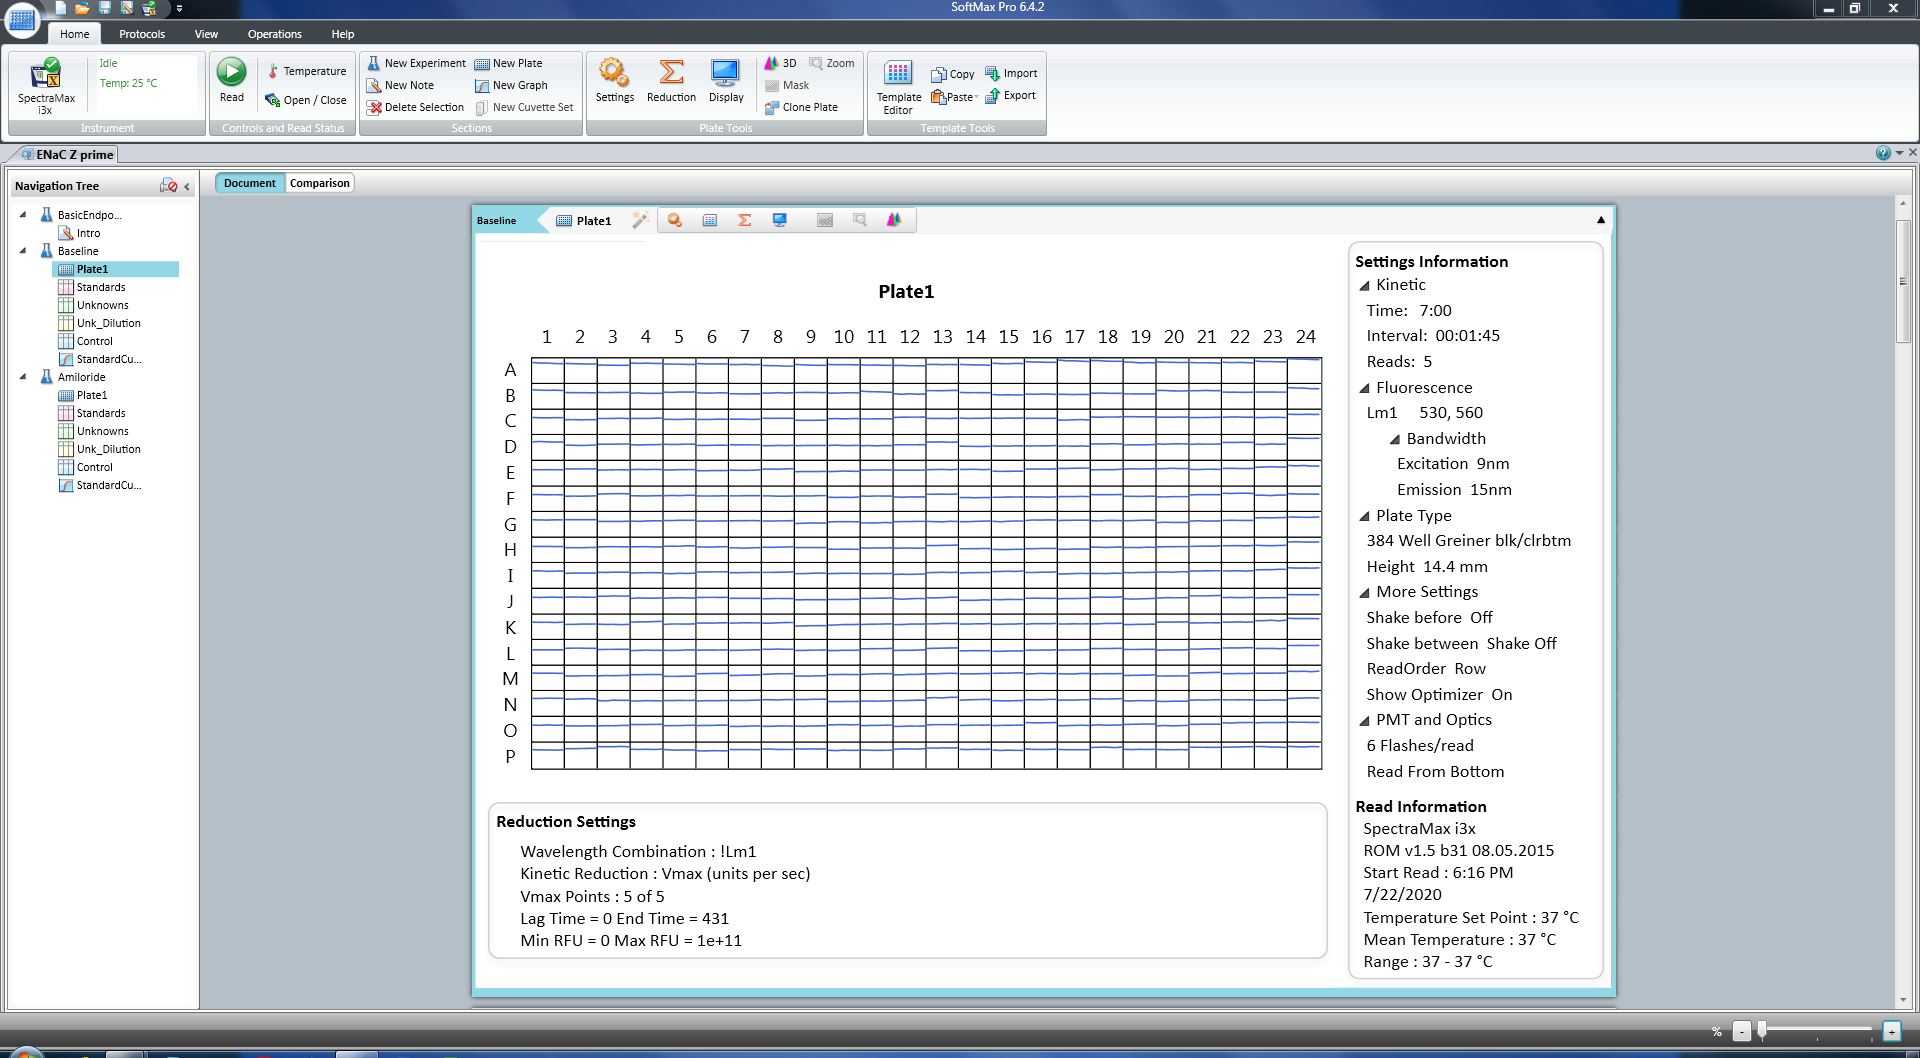The width and height of the screenshot is (1920, 1058).
Task: Select StandardCu... under Amiloride in tree
Action: coord(108,485)
